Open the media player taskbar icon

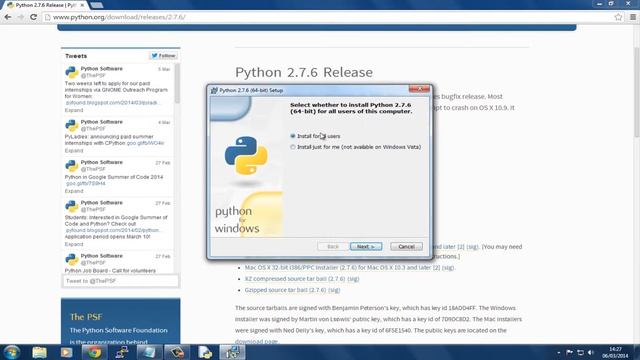[66, 352]
